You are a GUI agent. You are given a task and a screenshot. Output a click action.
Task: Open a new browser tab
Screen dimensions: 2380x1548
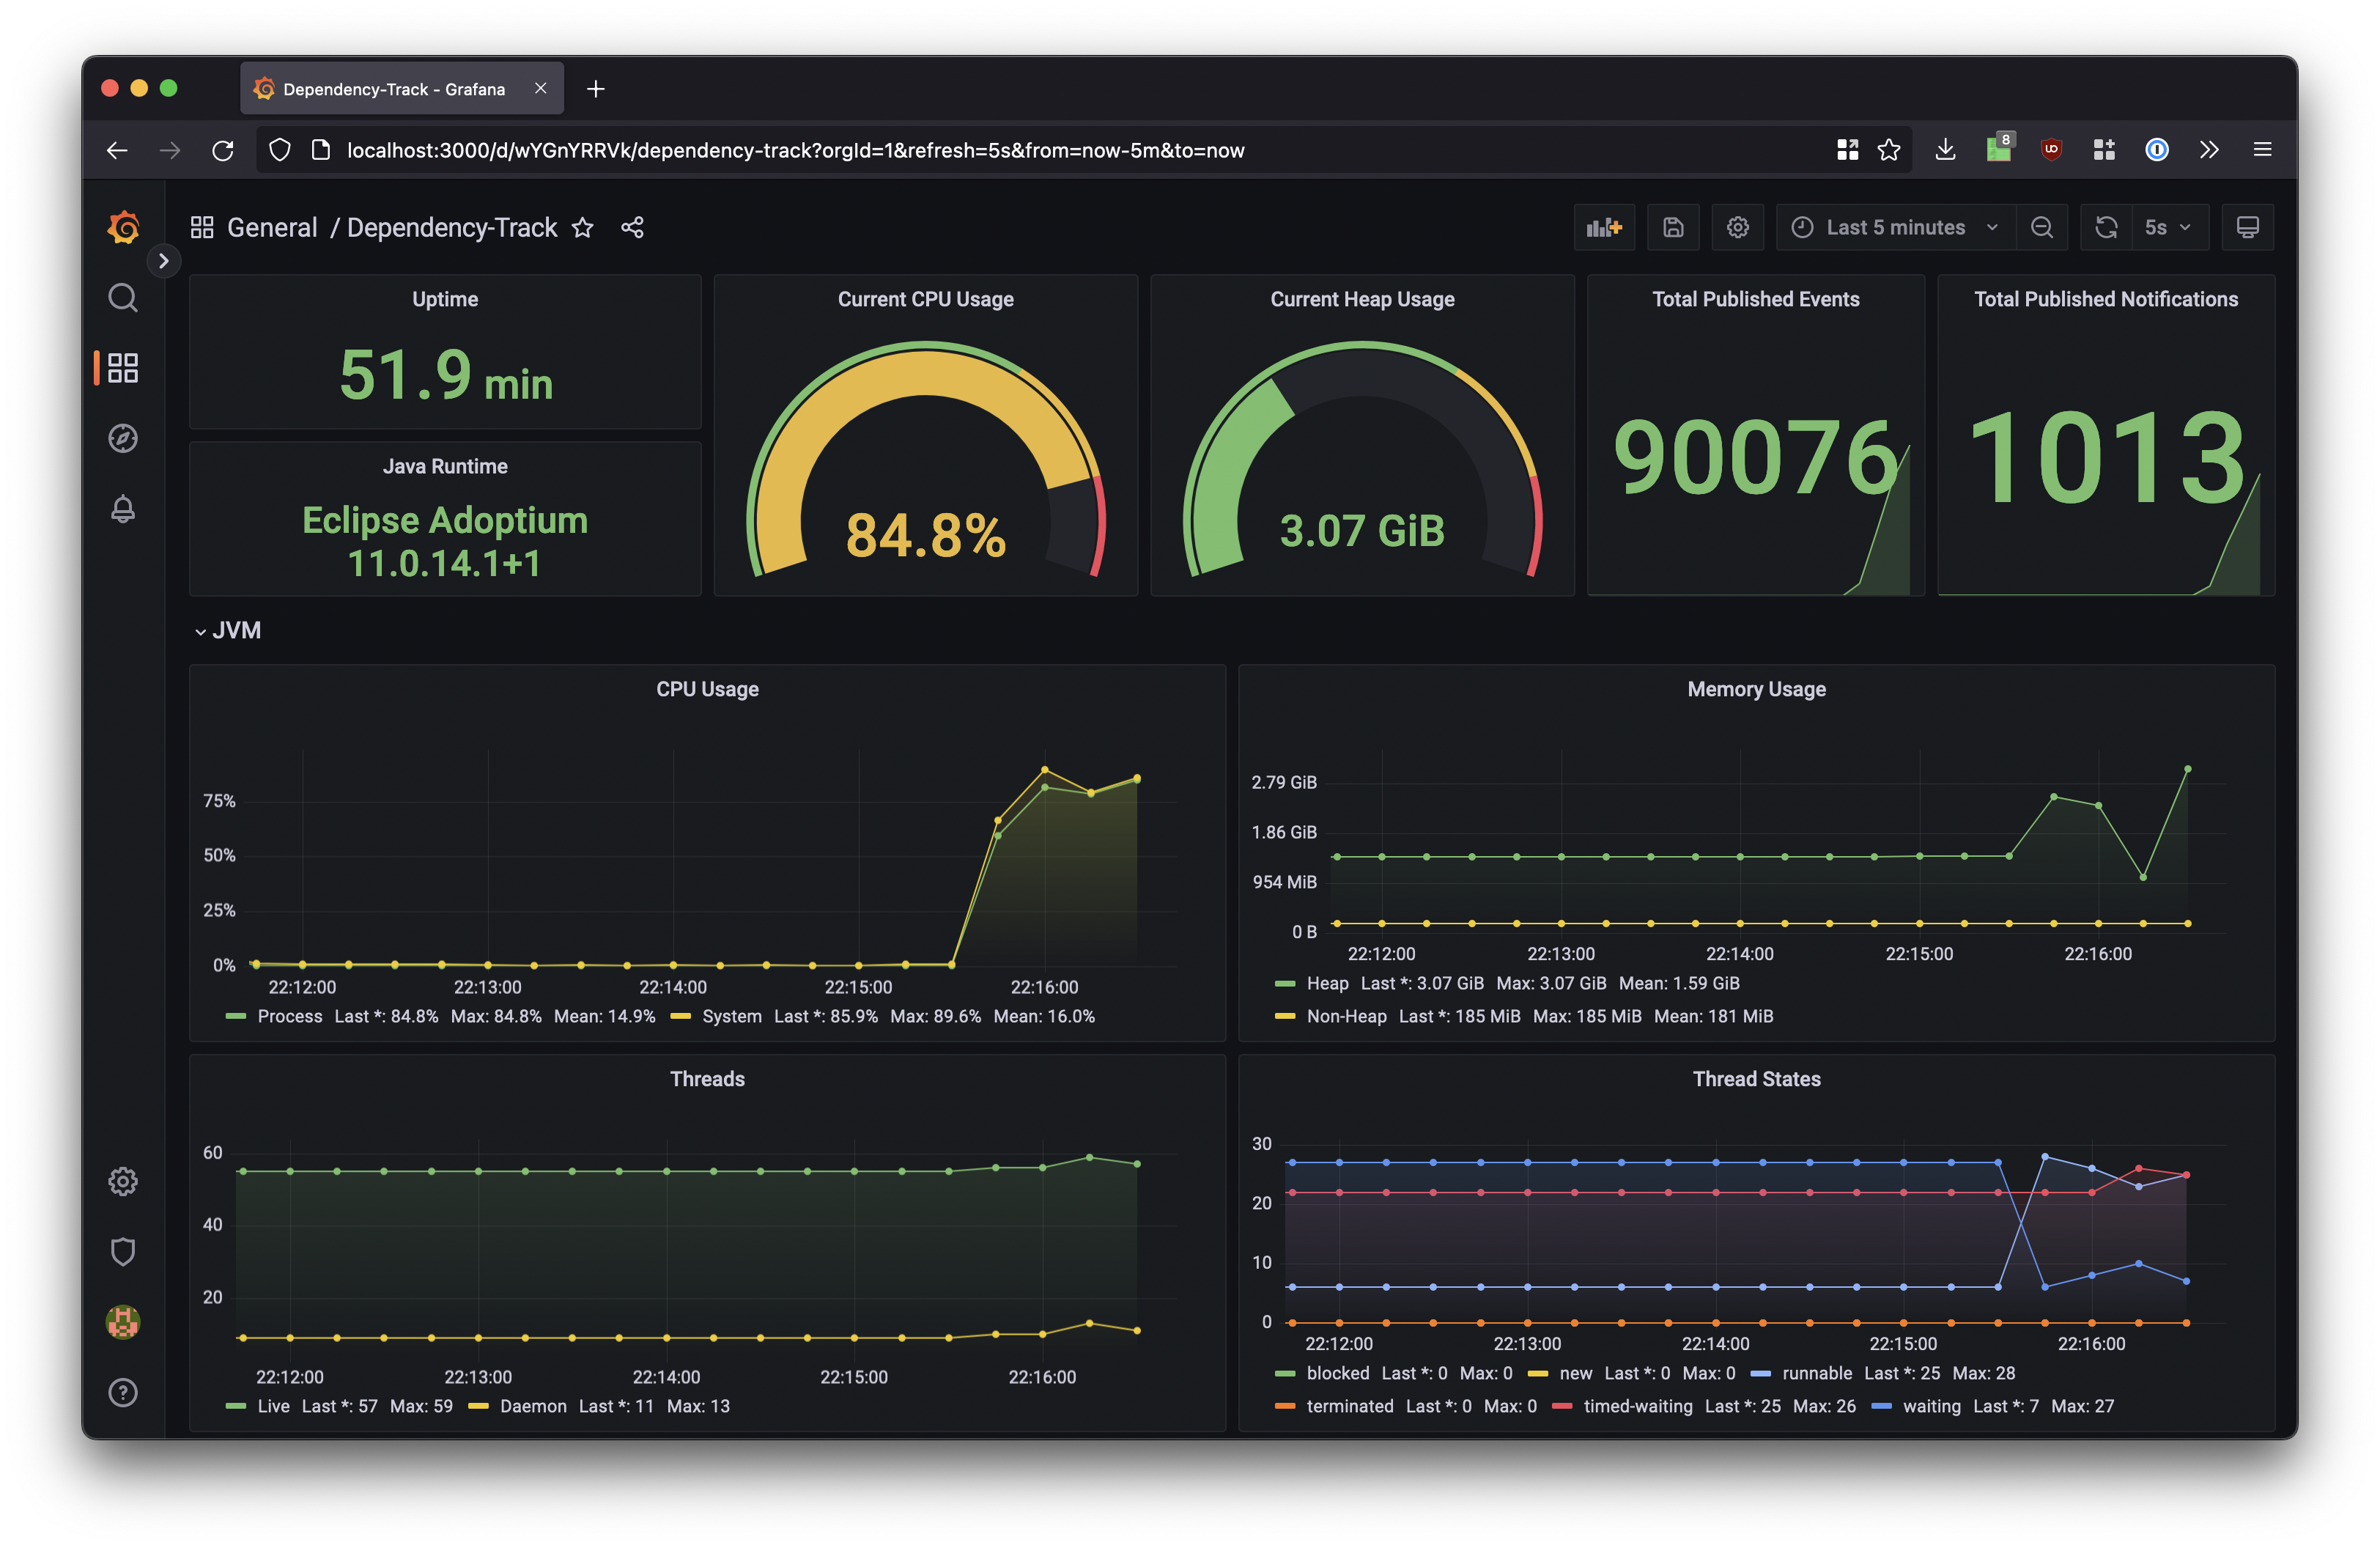coord(596,89)
